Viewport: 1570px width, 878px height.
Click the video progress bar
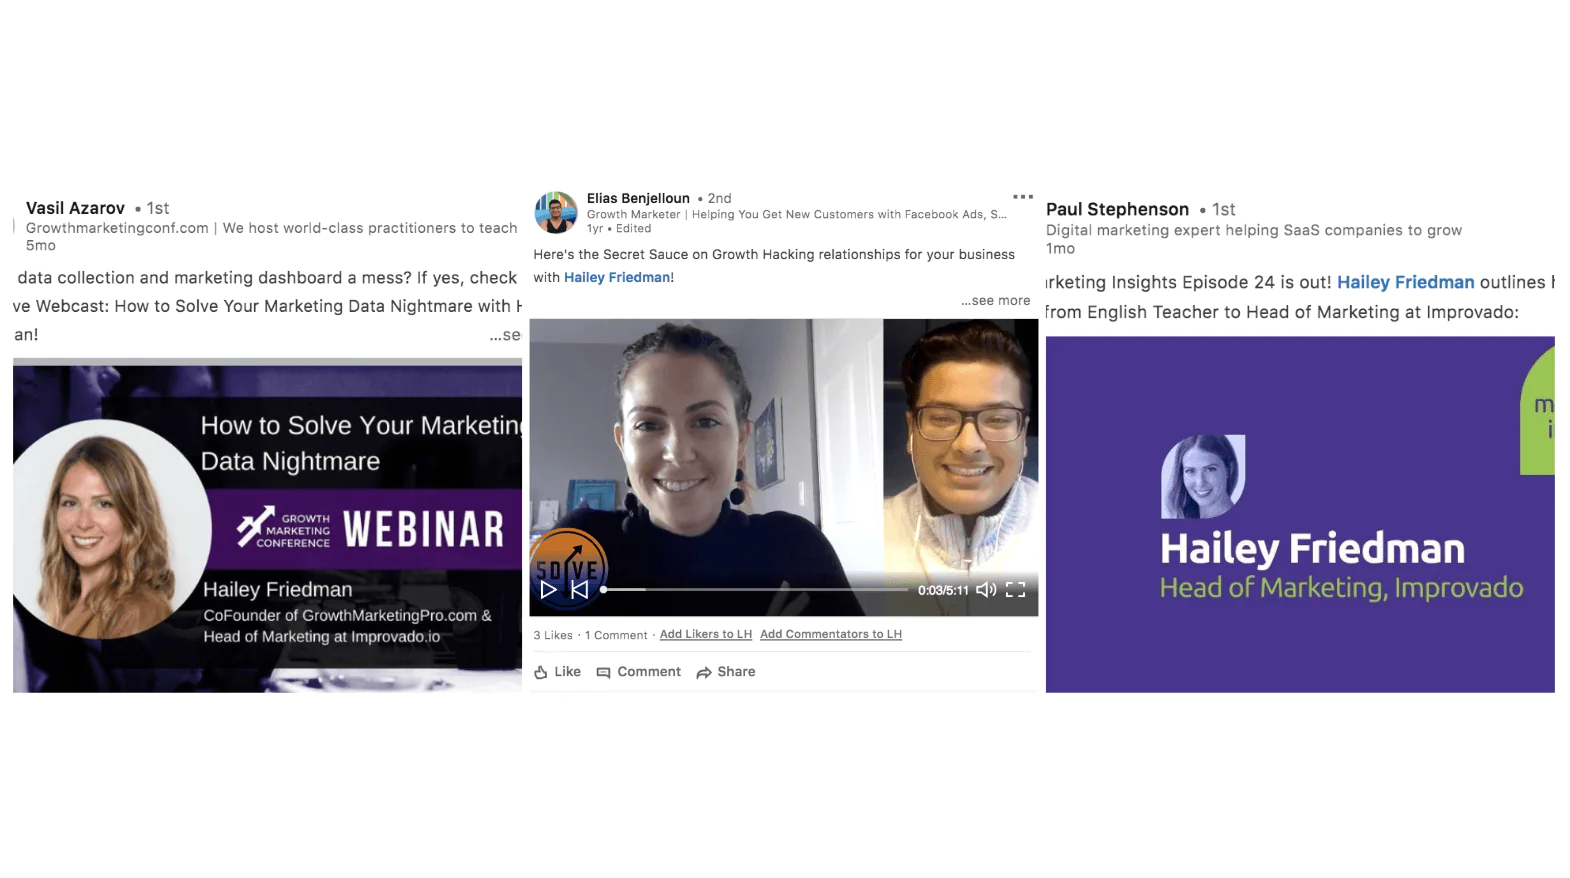pyautogui.click(x=755, y=590)
